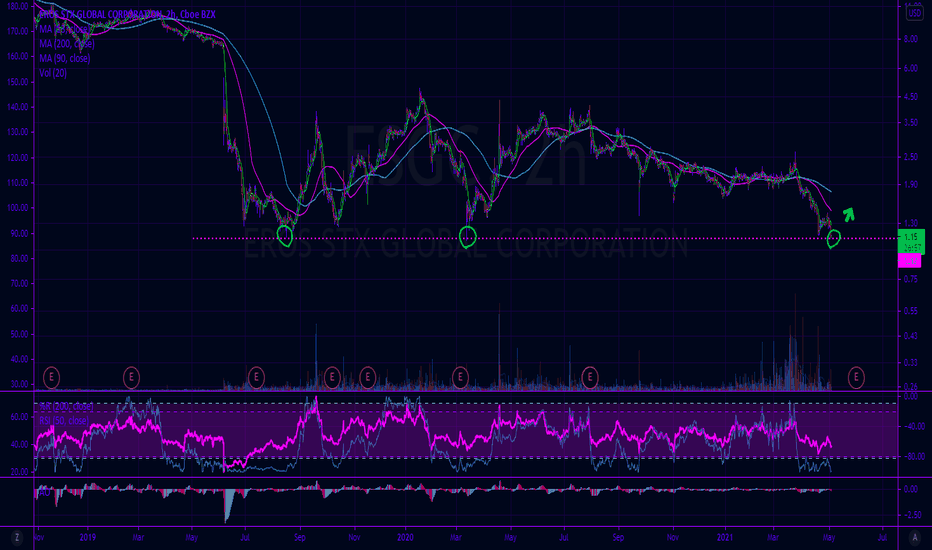Click the -2.50 label on AO scale
Viewport: 932px width, 550px height.
[x=912, y=515]
